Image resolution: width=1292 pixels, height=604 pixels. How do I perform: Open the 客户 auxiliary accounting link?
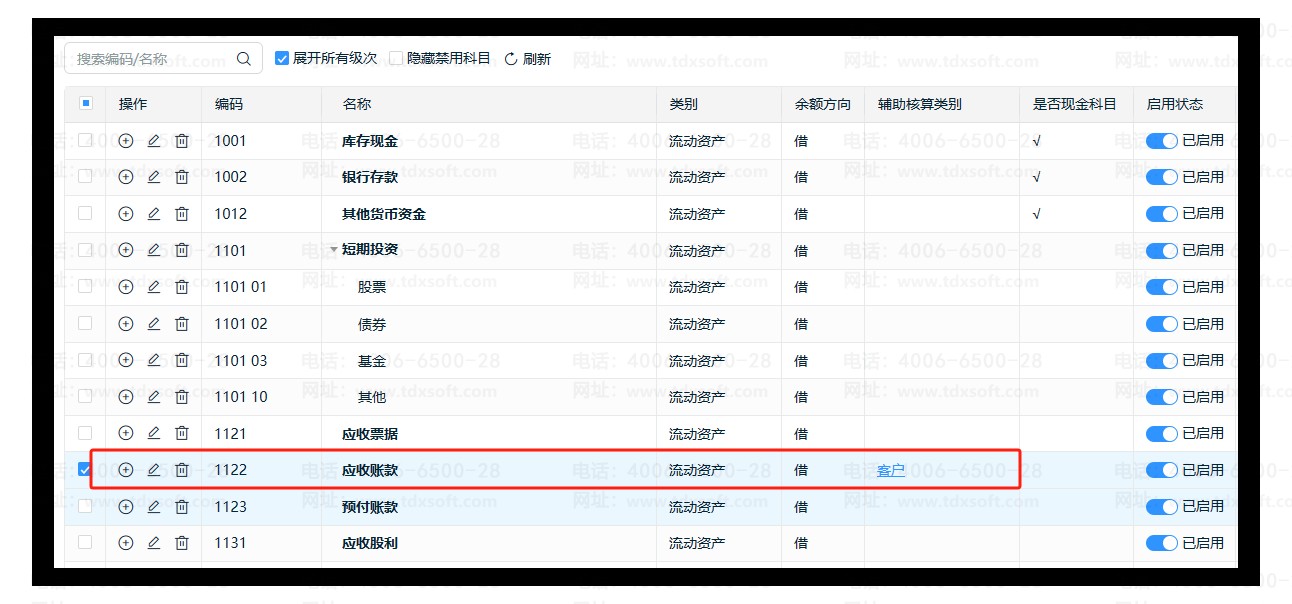pos(890,470)
